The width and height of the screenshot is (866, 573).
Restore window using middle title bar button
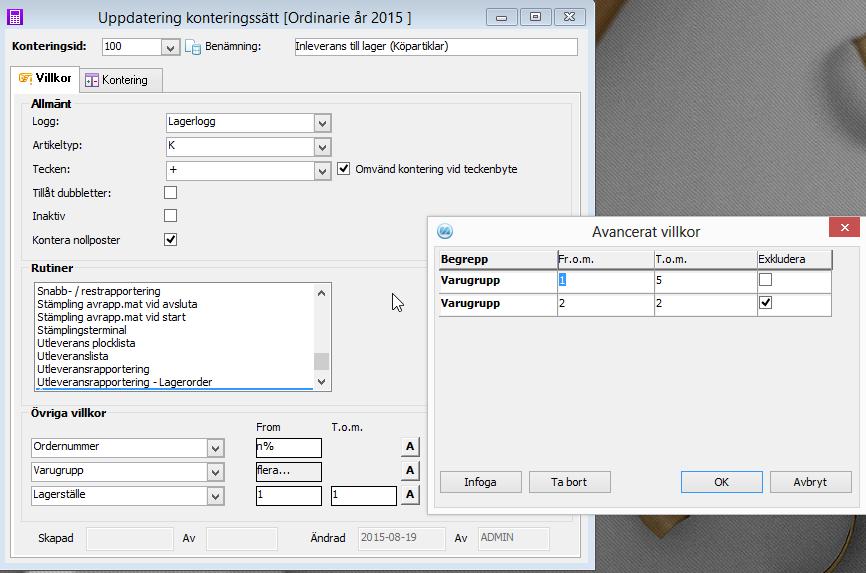[x=535, y=17]
